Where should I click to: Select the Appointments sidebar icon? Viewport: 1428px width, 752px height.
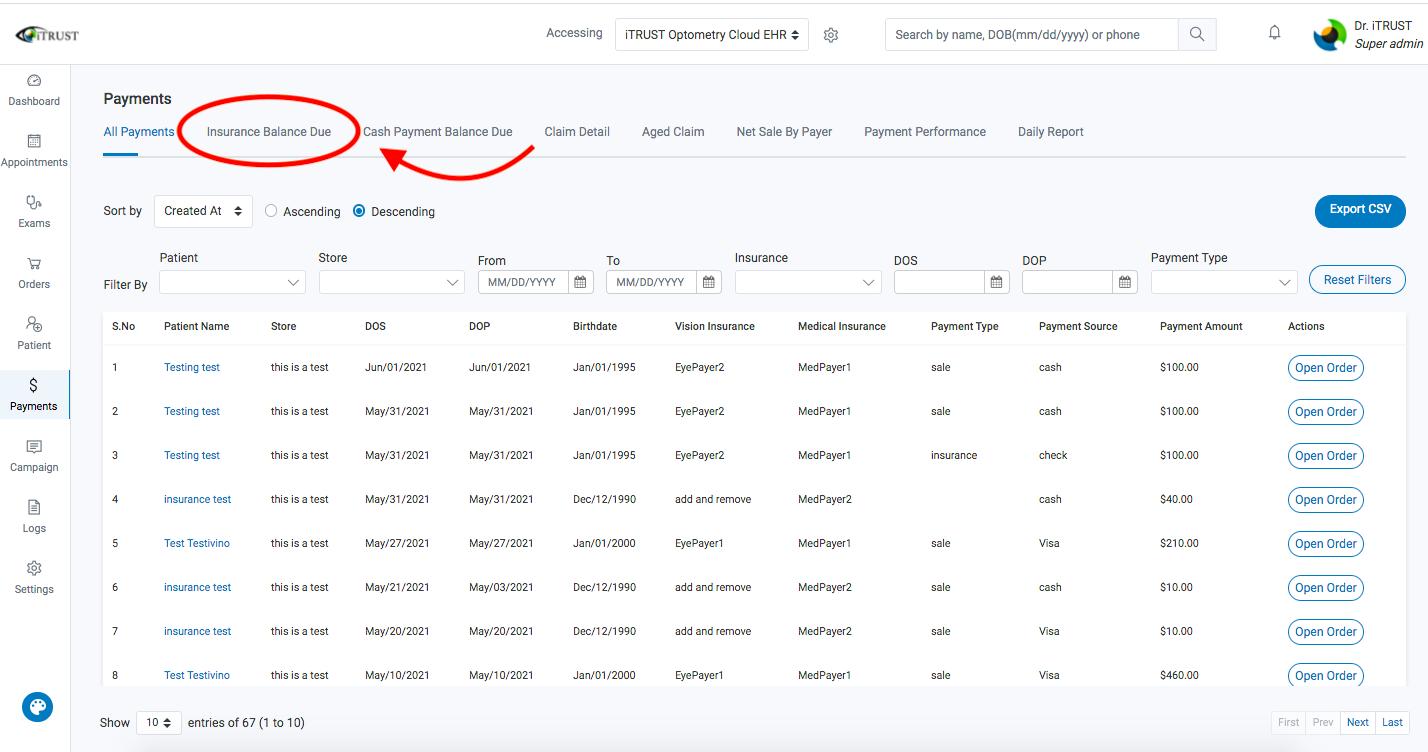point(33,150)
